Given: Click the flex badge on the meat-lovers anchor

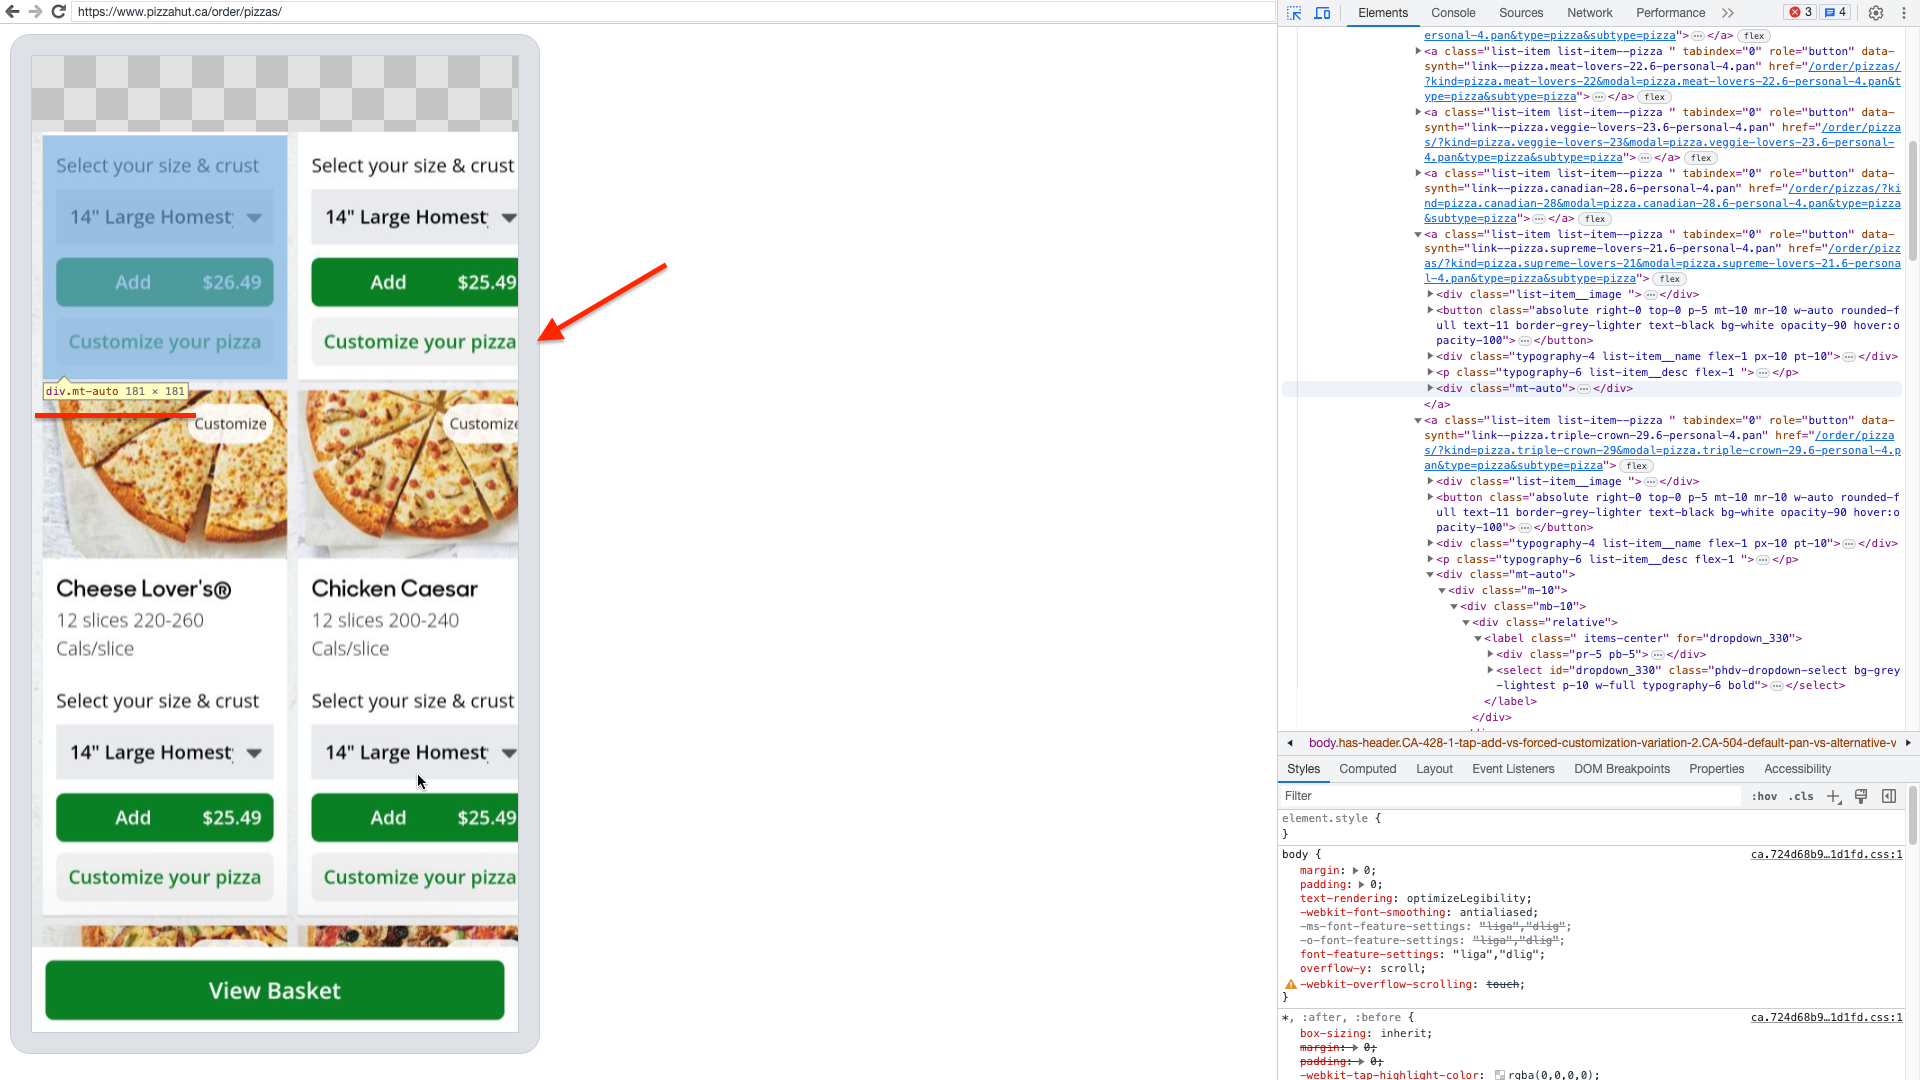Looking at the screenshot, I should [x=1655, y=97].
